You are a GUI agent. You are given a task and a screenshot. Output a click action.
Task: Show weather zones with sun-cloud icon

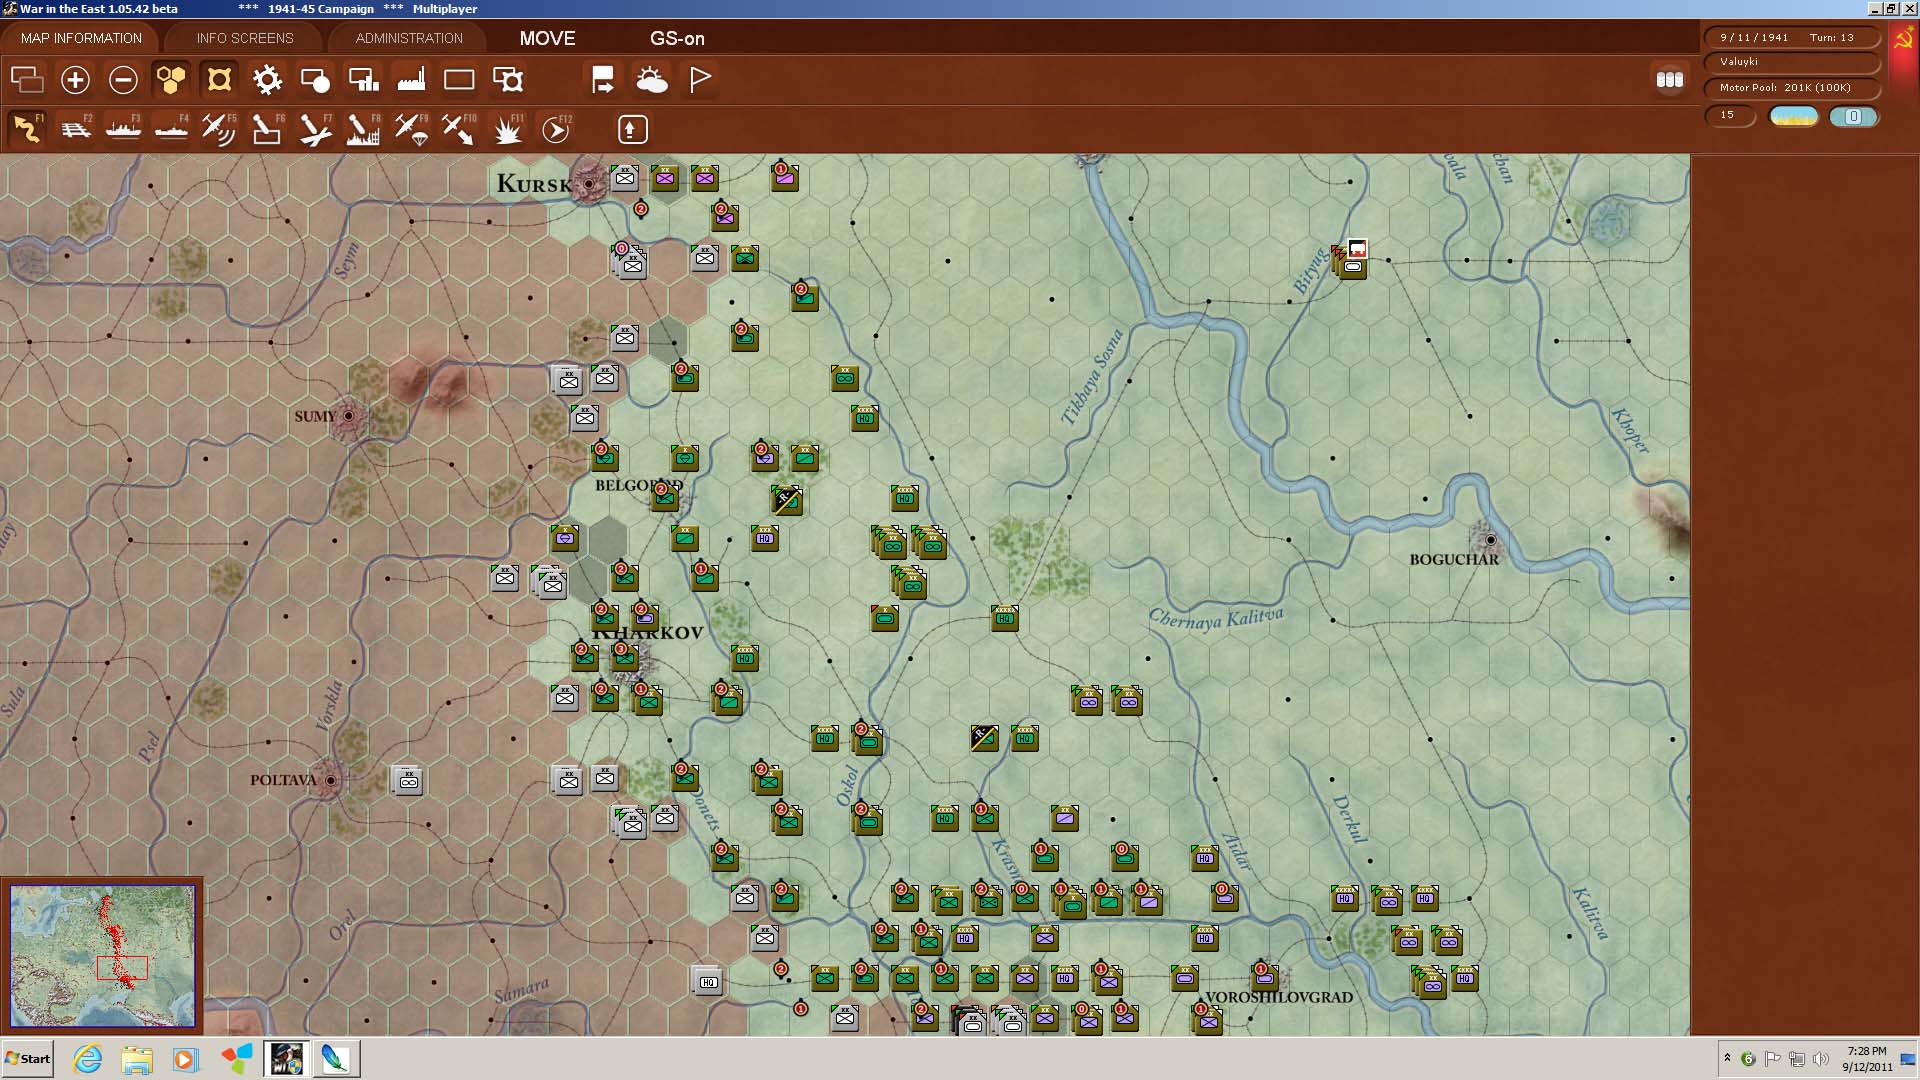(x=651, y=80)
